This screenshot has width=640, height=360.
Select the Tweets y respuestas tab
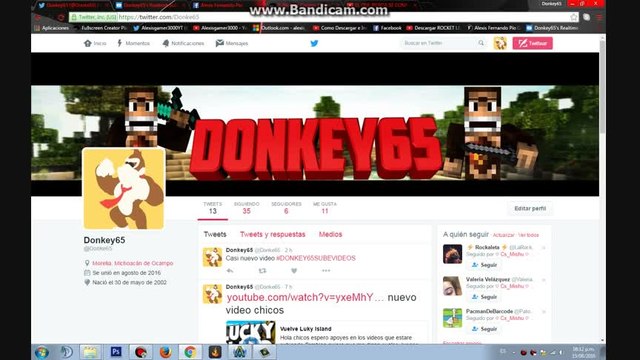272,234
